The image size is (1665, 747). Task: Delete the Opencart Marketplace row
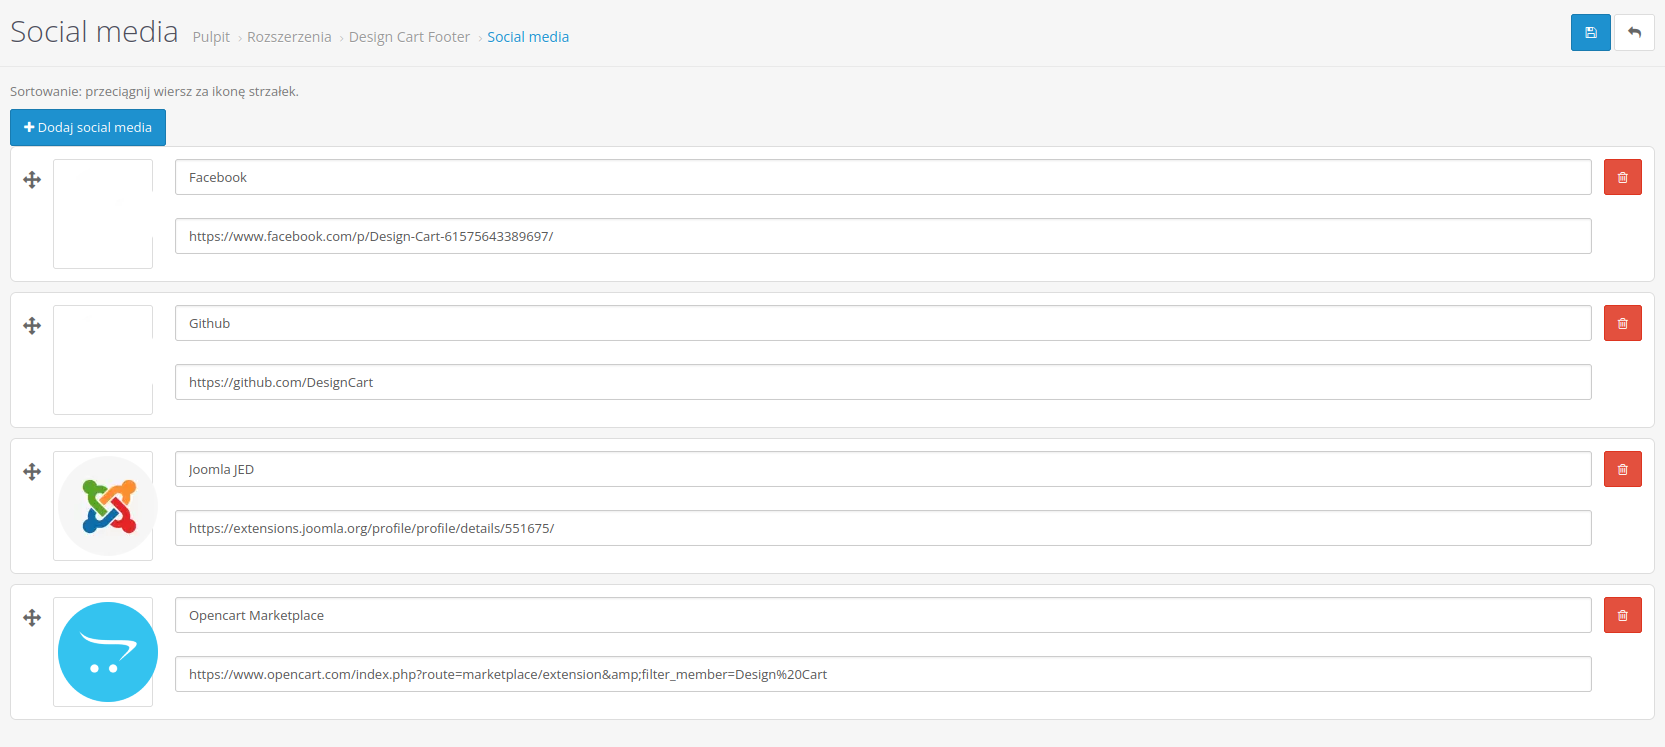1622,615
